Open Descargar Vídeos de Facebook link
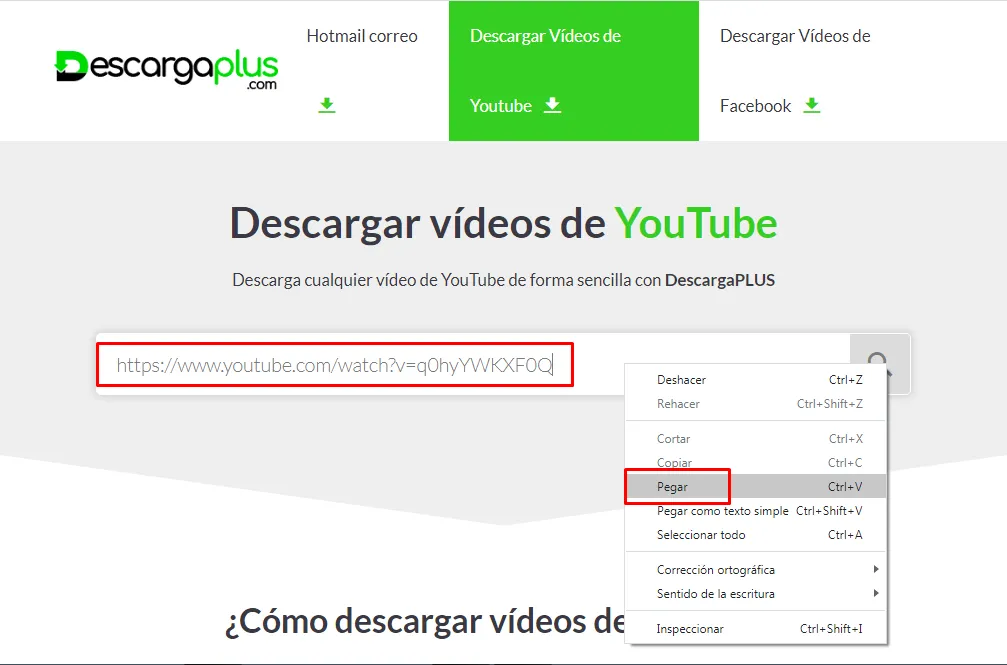 [795, 71]
